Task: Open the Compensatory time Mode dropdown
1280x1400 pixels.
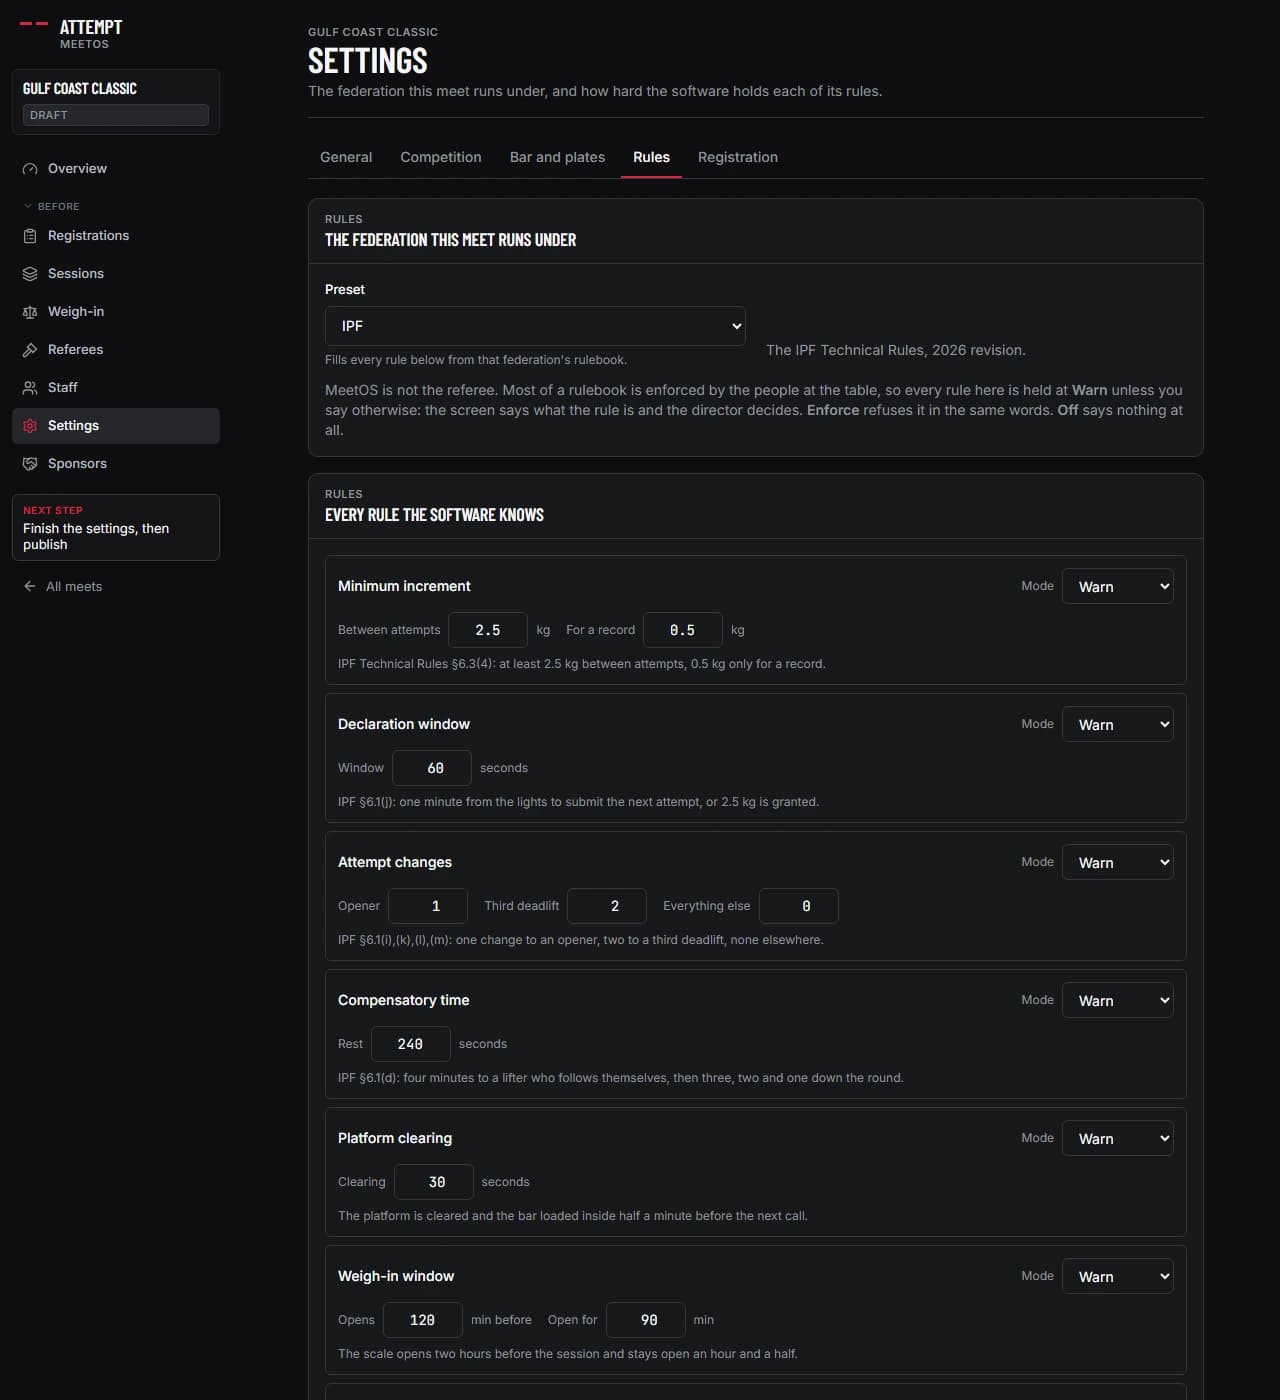Action: [x=1118, y=1000]
